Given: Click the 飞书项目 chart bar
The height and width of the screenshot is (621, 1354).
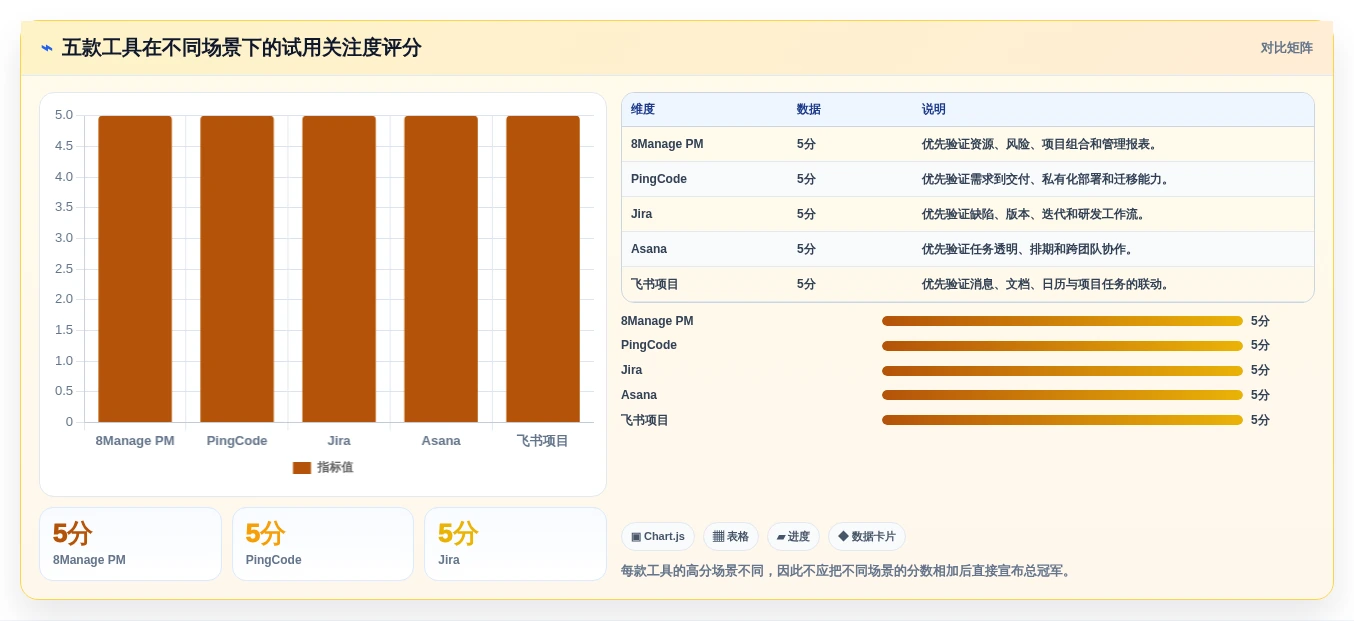Looking at the screenshot, I should (x=543, y=269).
